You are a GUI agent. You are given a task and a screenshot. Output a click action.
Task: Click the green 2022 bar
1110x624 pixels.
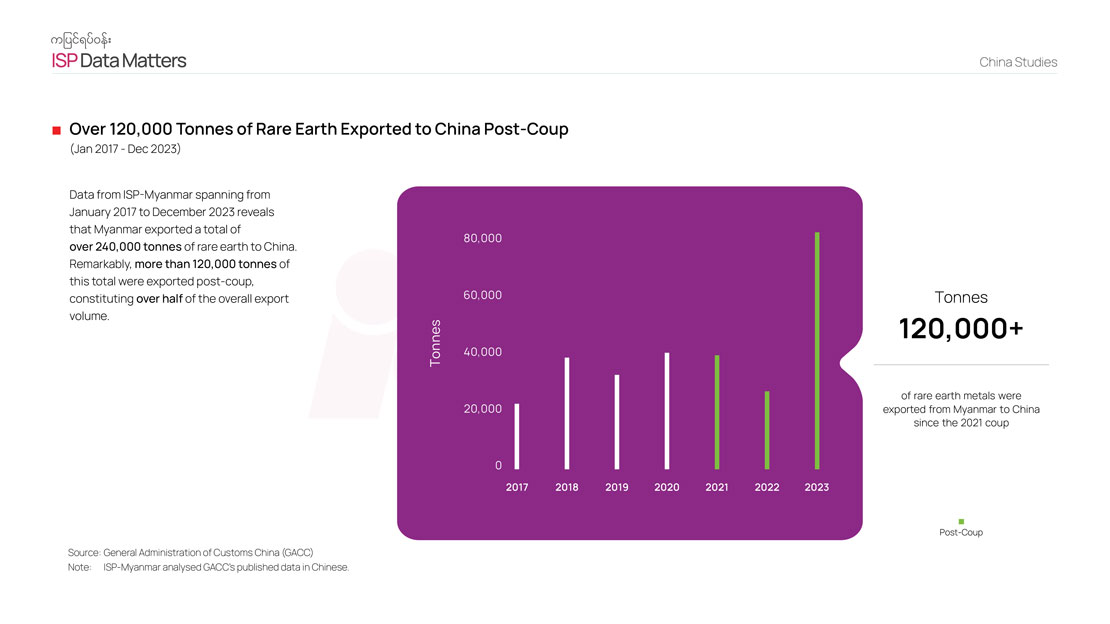(x=767, y=430)
